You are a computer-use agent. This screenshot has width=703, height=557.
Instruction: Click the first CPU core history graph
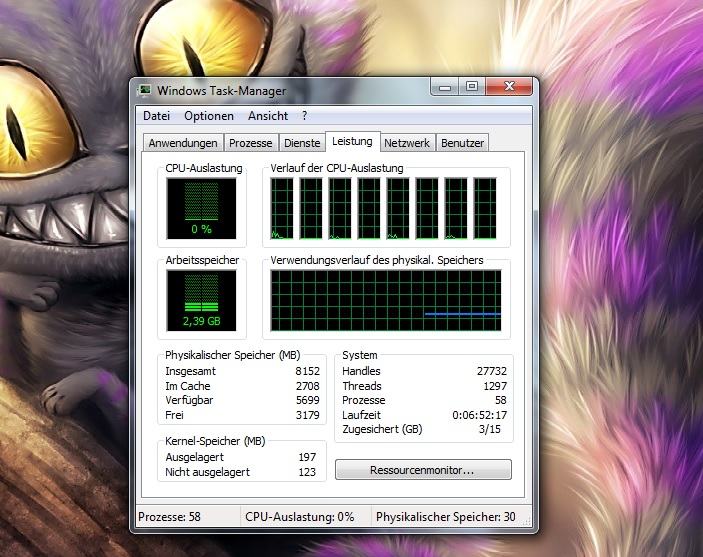282,209
